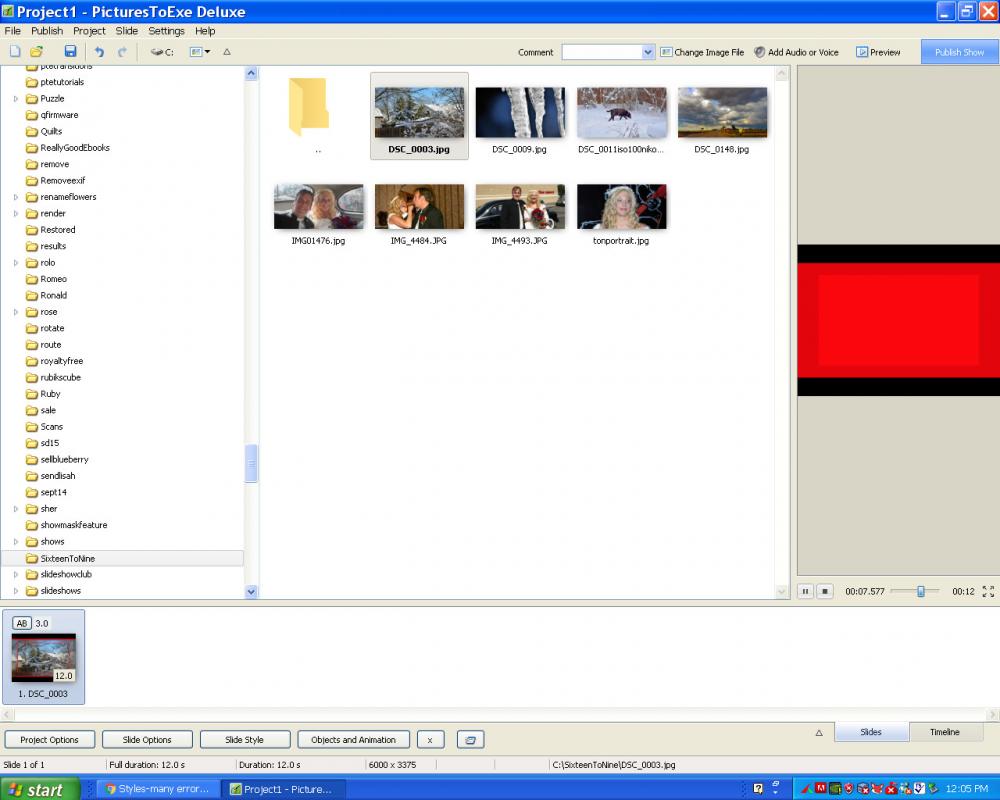1000x800 pixels.
Task: Save the project with the floppy disk icon
Action: click(x=70, y=52)
